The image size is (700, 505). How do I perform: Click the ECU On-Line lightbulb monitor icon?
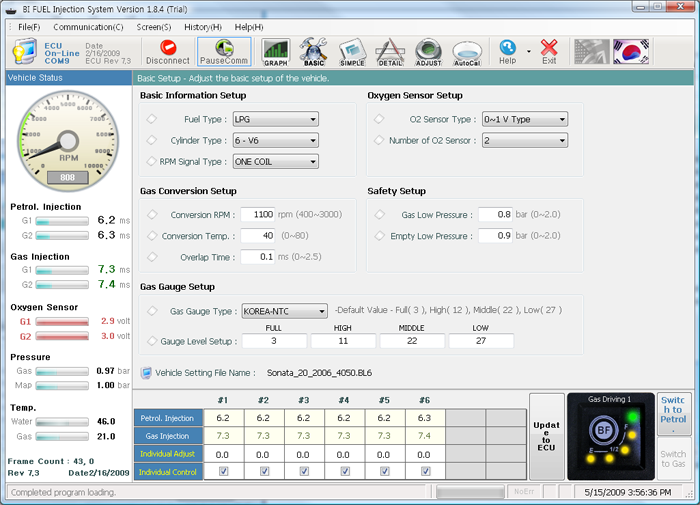tap(25, 52)
